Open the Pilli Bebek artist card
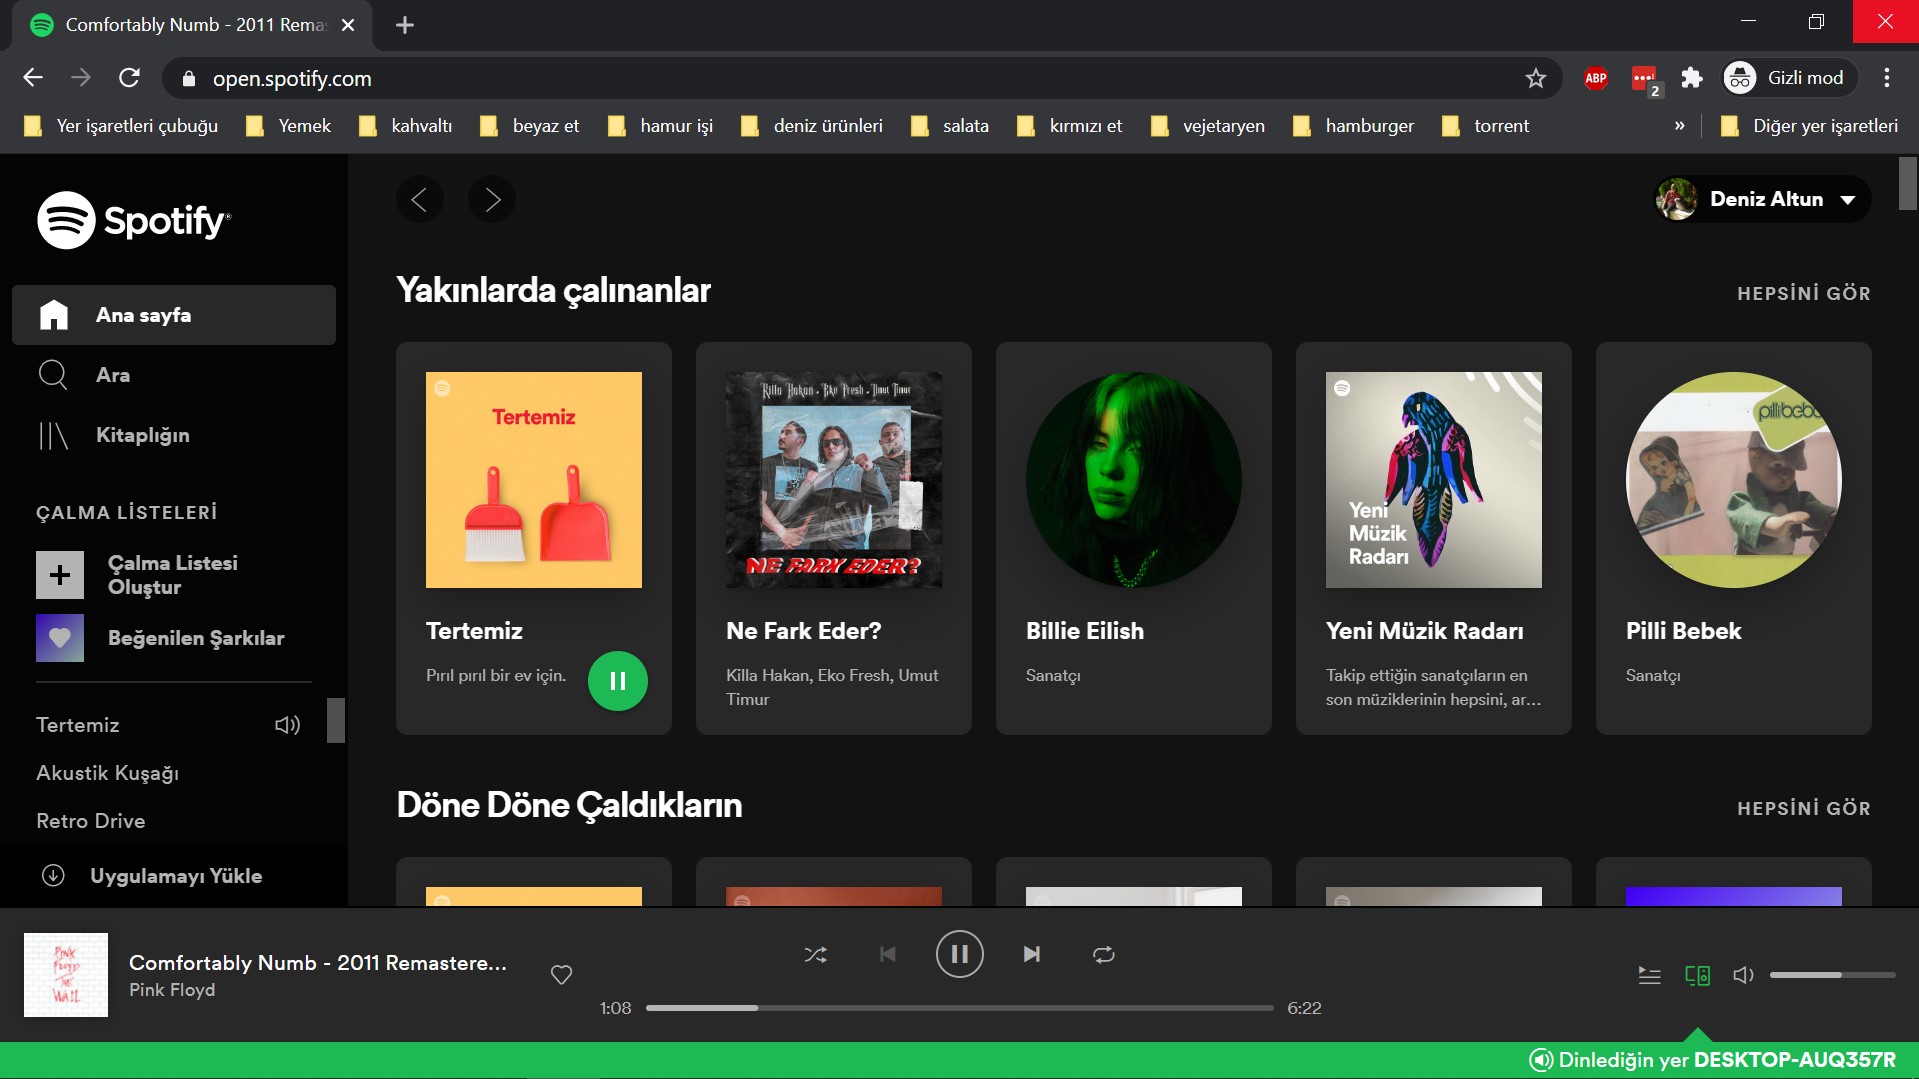This screenshot has width=1919, height=1079. (x=1734, y=538)
